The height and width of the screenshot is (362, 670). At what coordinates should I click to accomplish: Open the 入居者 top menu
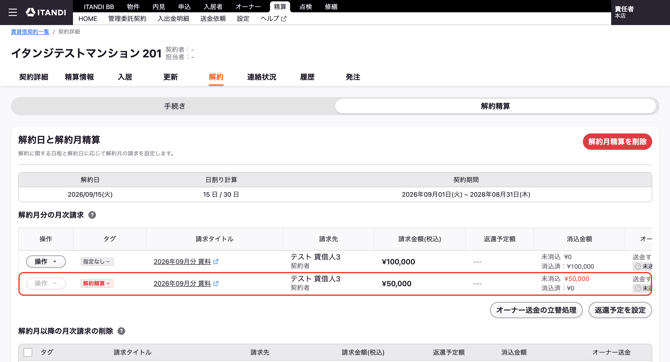coord(213,6)
